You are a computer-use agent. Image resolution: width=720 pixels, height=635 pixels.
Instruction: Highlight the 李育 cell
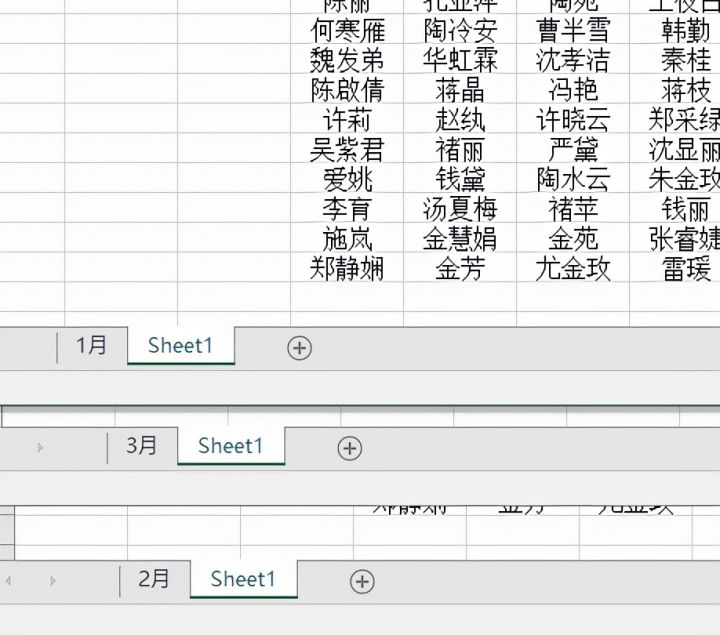pyautogui.click(x=347, y=209)
